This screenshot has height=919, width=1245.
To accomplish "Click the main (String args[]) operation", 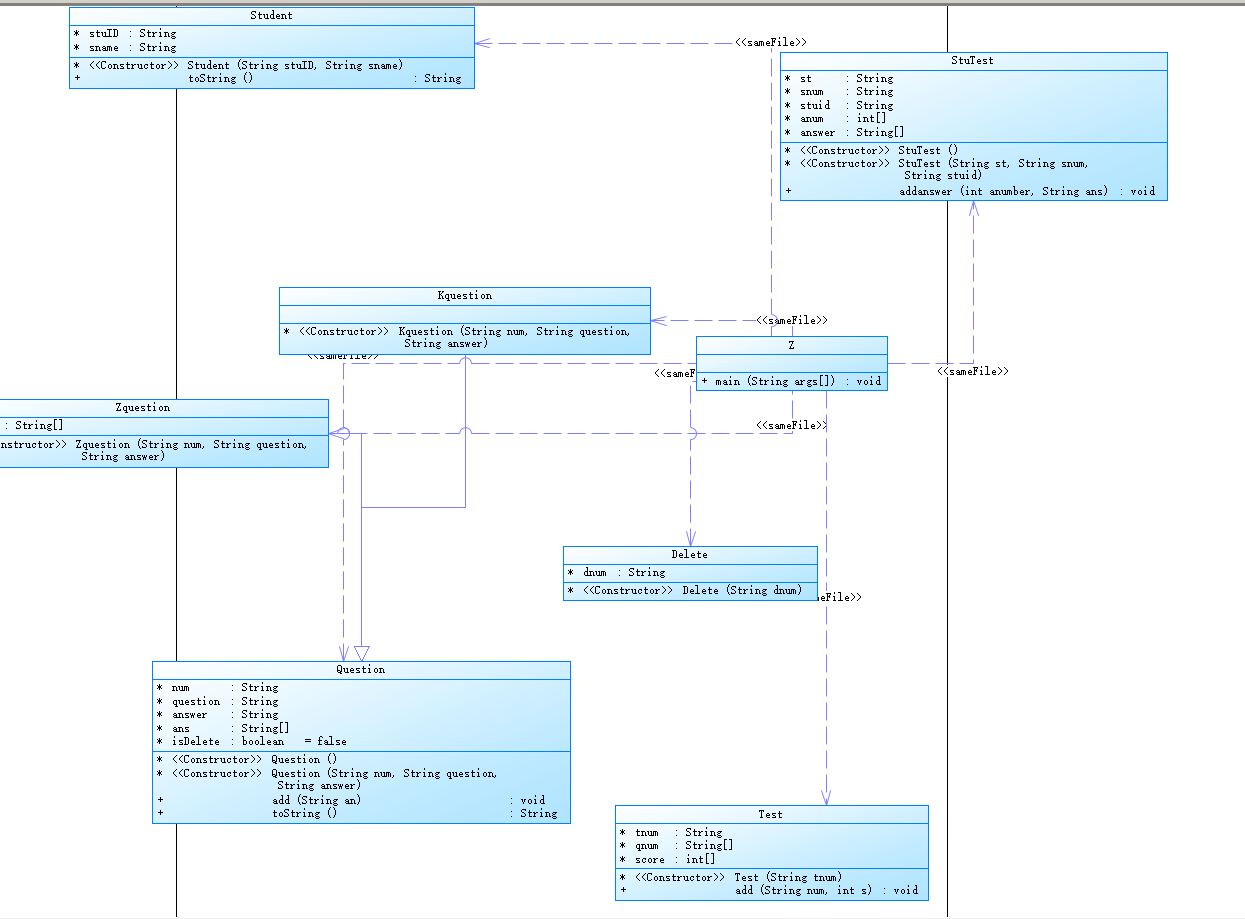I will pyautogui.click(x=791, y=381).
